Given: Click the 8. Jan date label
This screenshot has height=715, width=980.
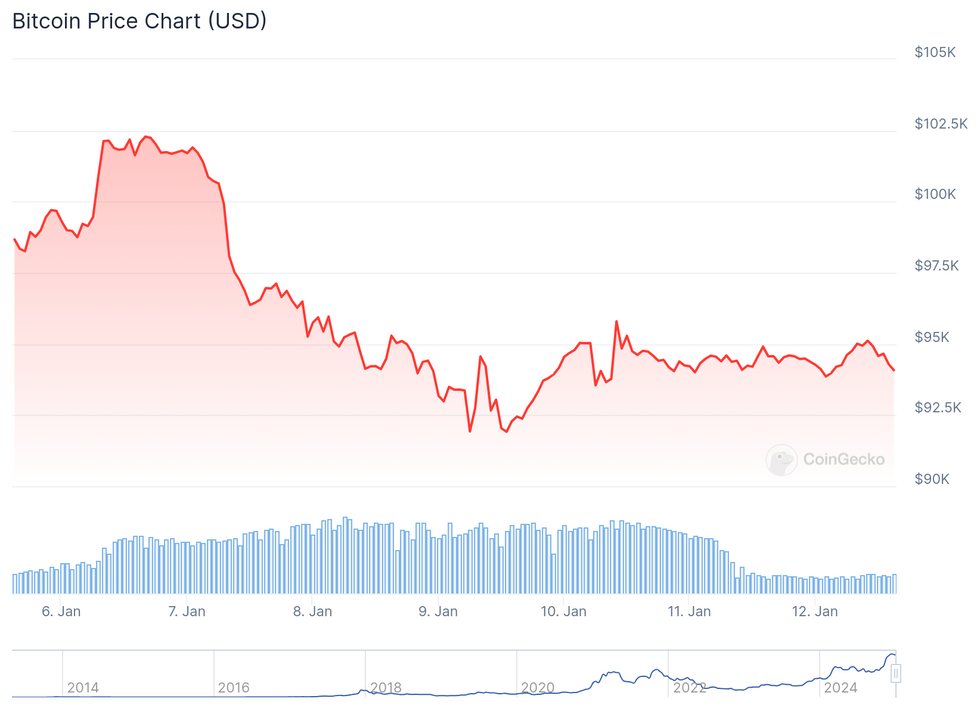Looking at the screenshot, I should tap(313, 611).
